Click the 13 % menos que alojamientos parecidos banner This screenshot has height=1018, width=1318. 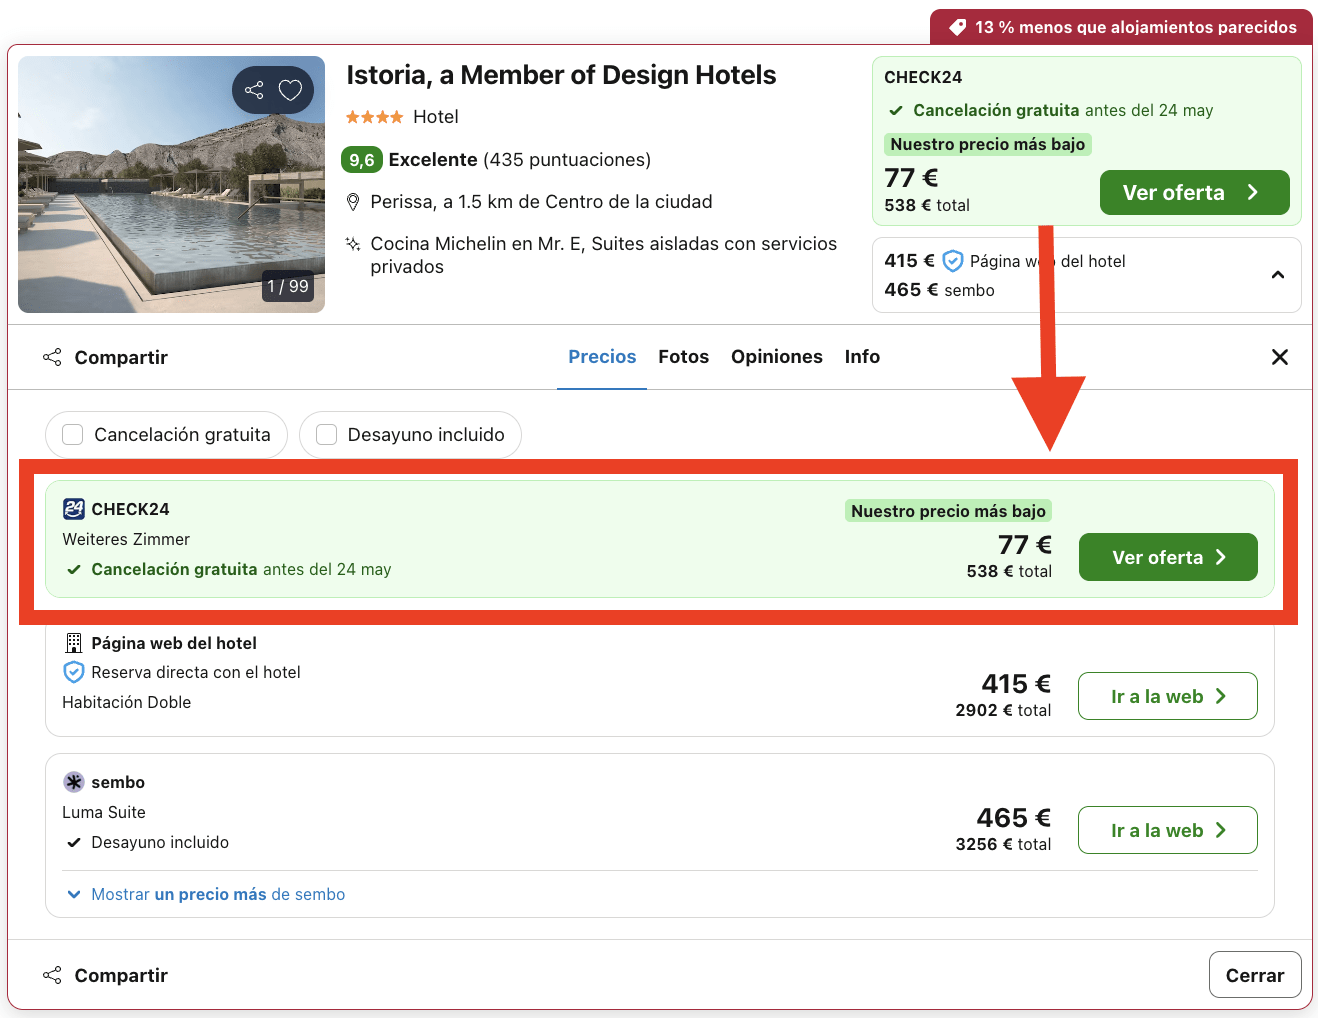(1121, 27)
